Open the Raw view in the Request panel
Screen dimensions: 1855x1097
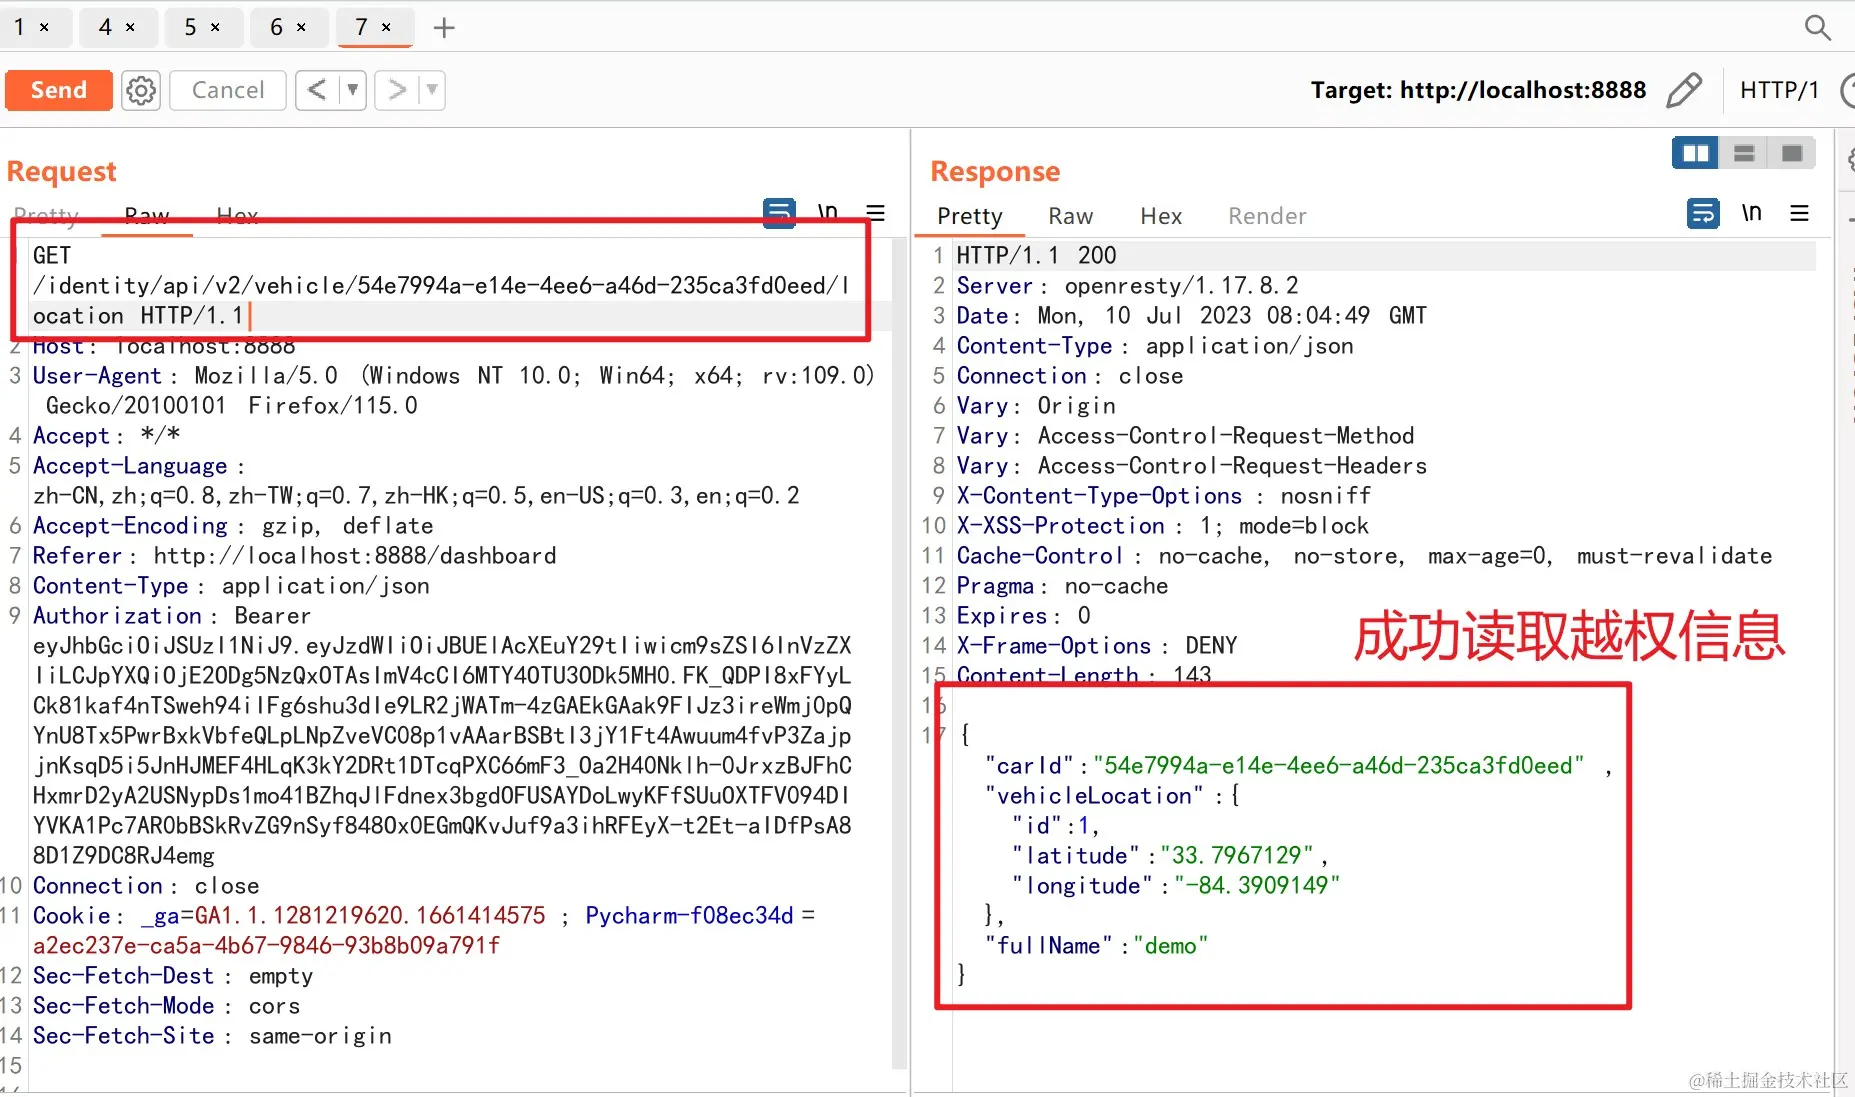(147, 215)
